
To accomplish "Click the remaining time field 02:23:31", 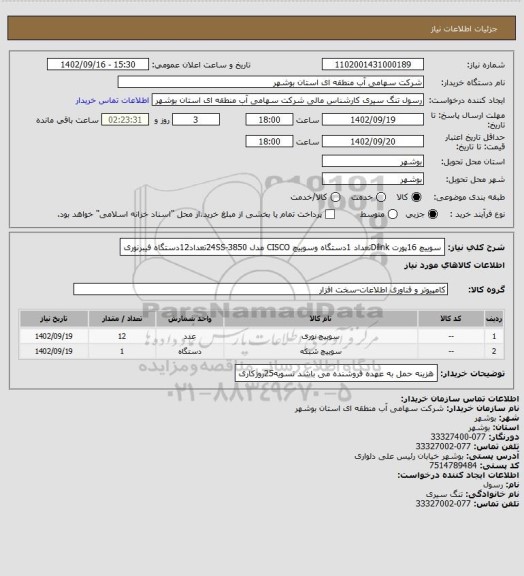I will [125, 120].
